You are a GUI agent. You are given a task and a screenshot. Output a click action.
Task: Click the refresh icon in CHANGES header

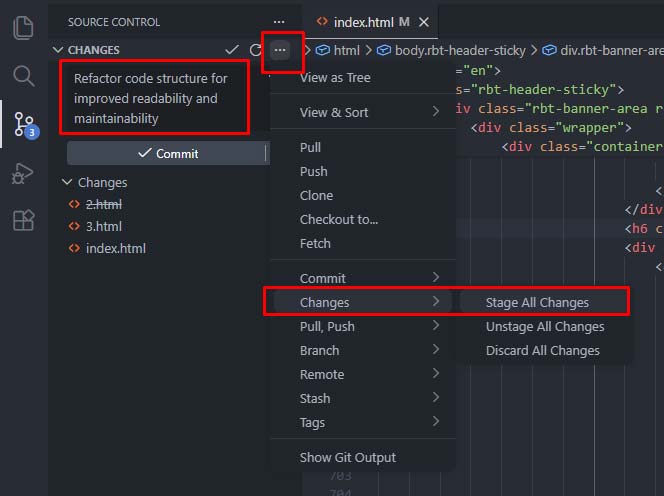pos(255,50)
